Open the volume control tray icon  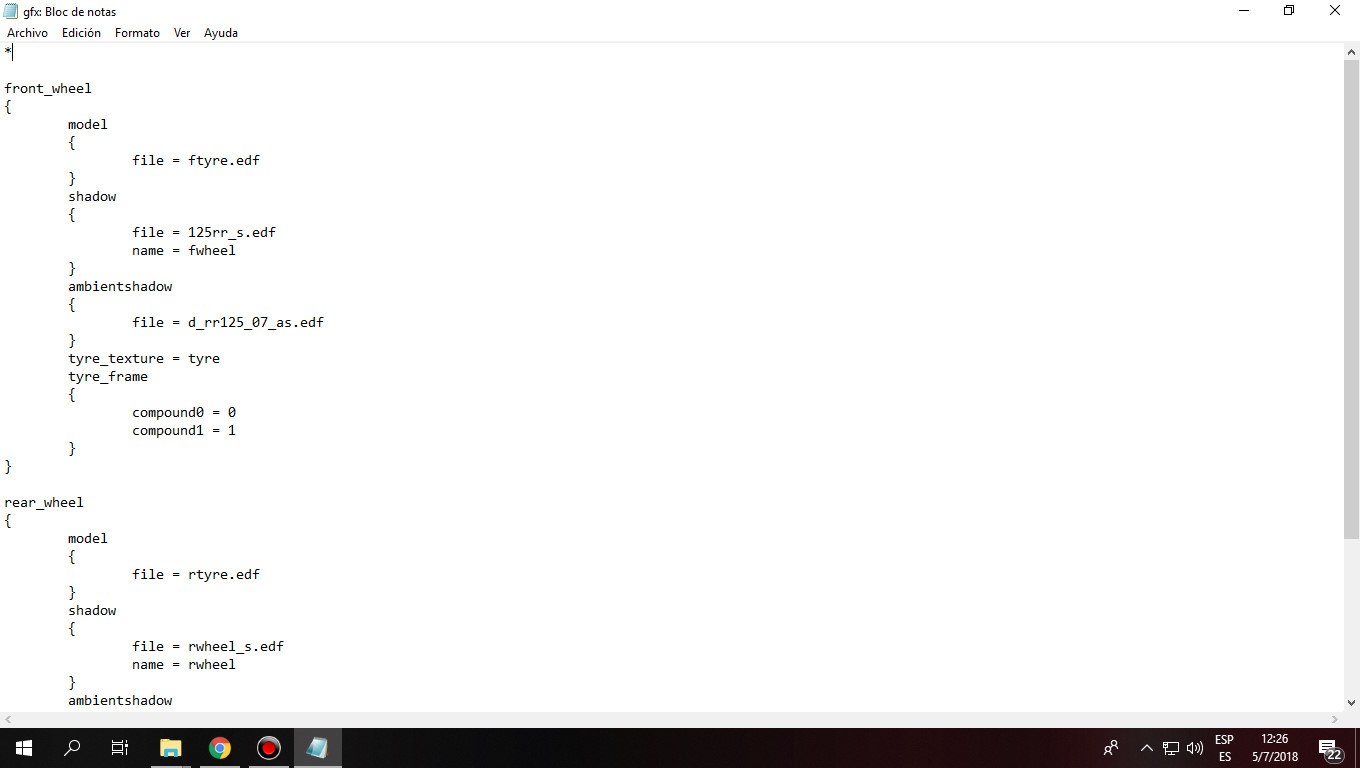tap(1195, 748)
